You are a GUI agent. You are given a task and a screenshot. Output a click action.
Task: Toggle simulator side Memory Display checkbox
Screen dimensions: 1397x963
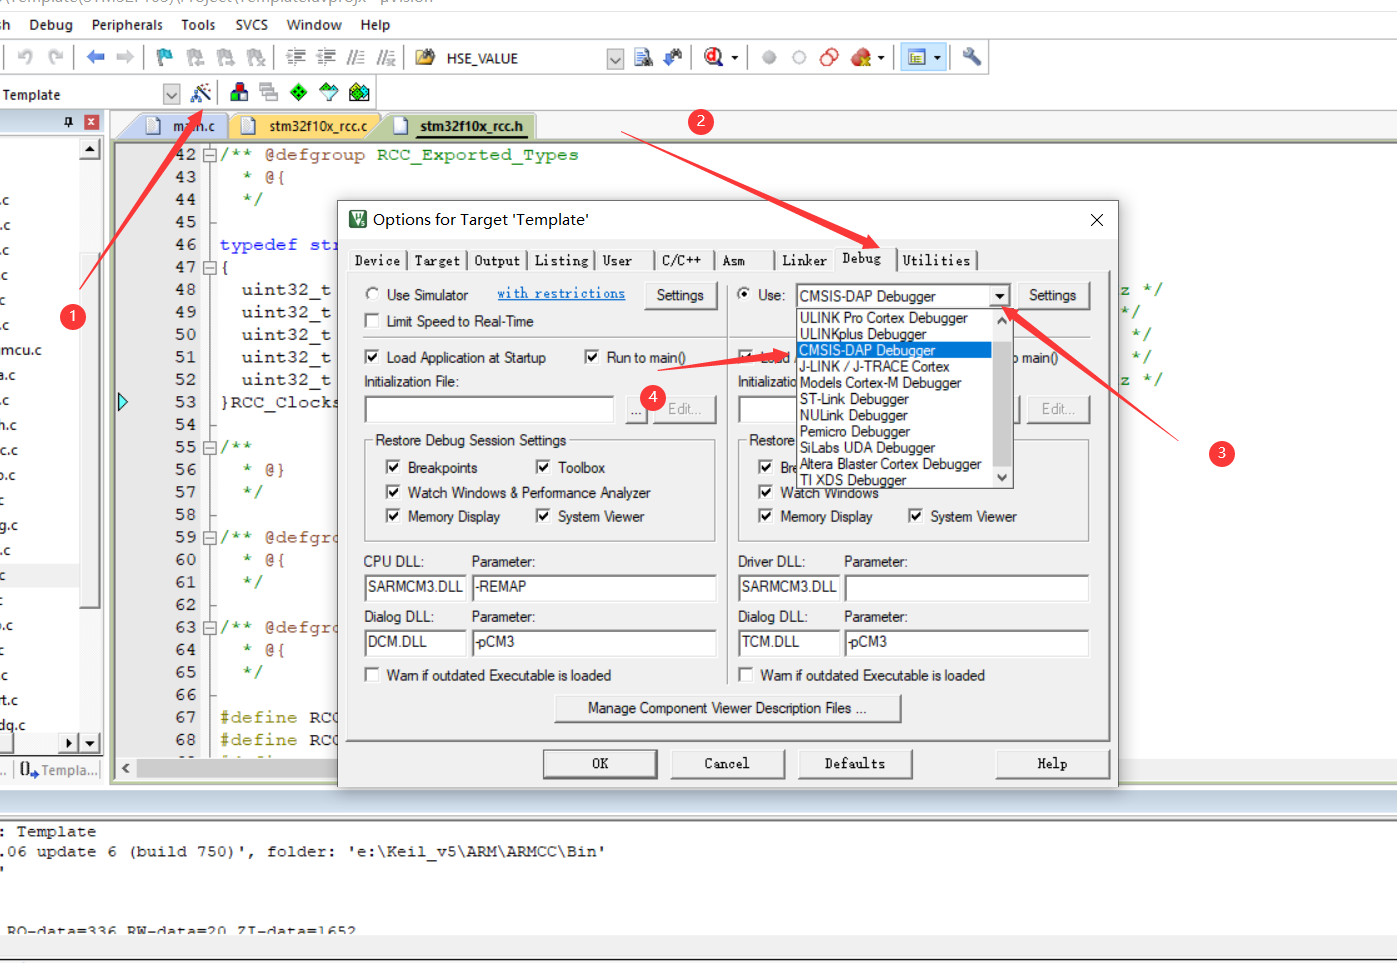click(x=393, y=516)
